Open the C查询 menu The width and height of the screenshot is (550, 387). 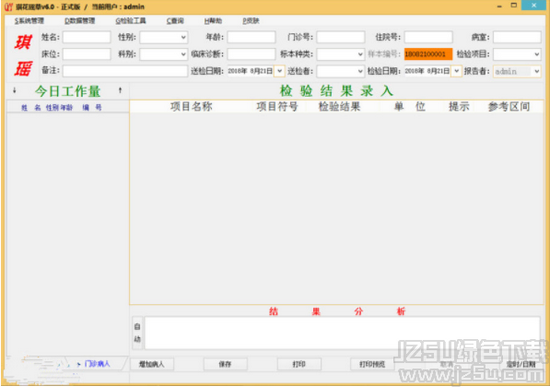[175, 21]
